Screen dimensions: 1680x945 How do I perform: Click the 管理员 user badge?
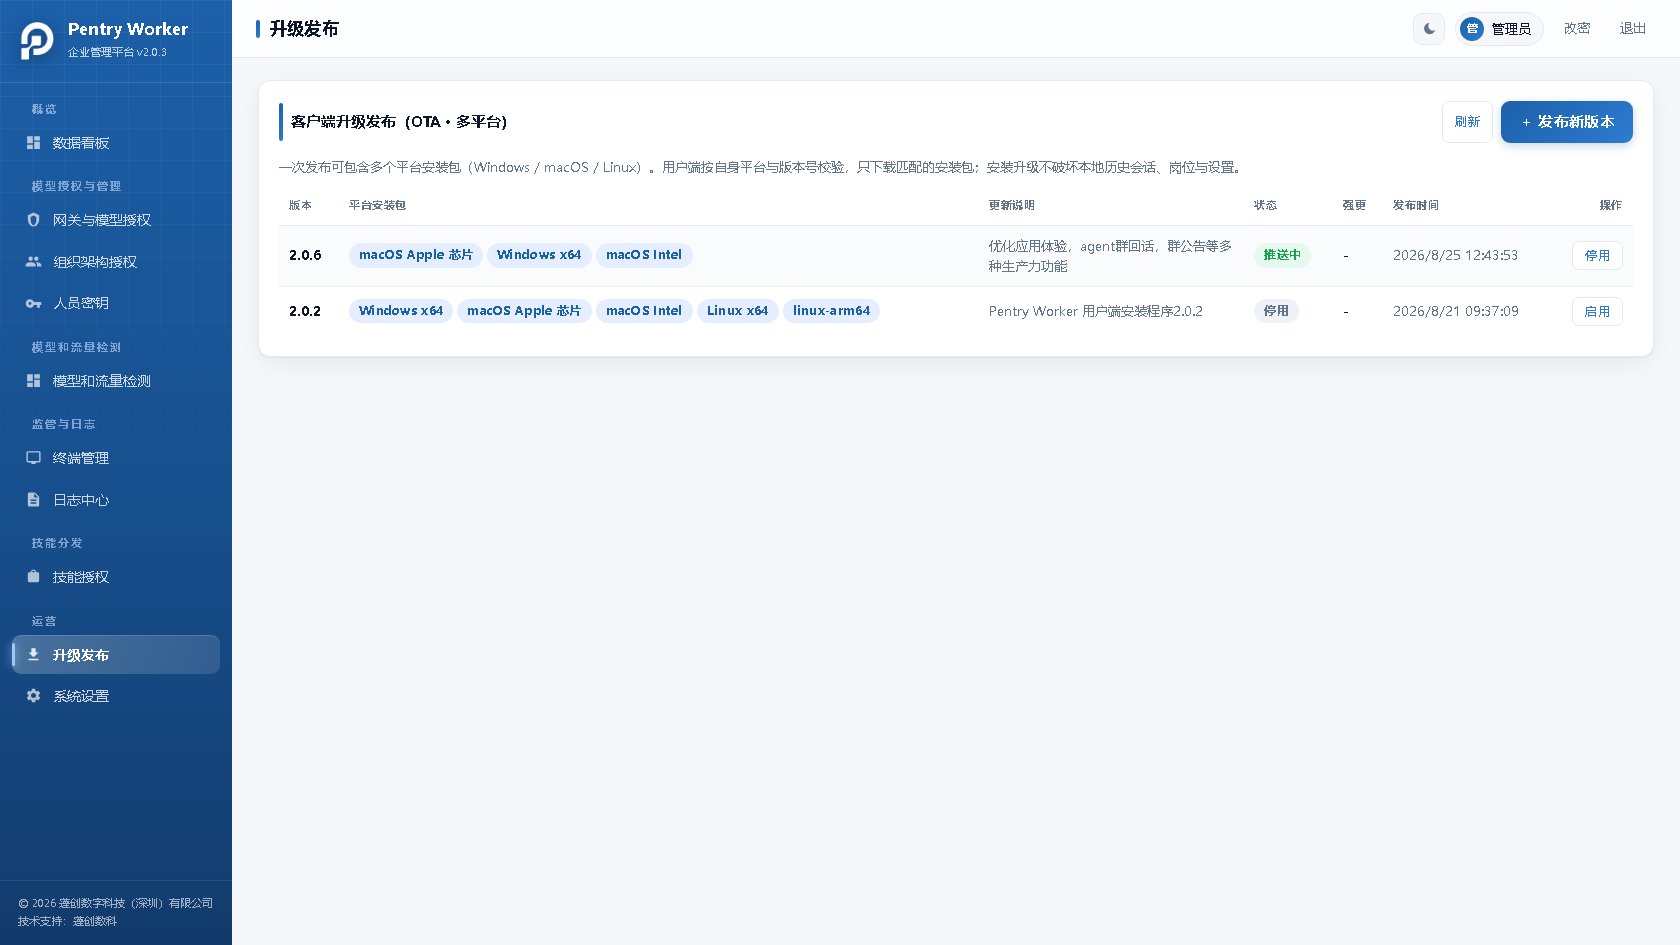pos(1499,29)
